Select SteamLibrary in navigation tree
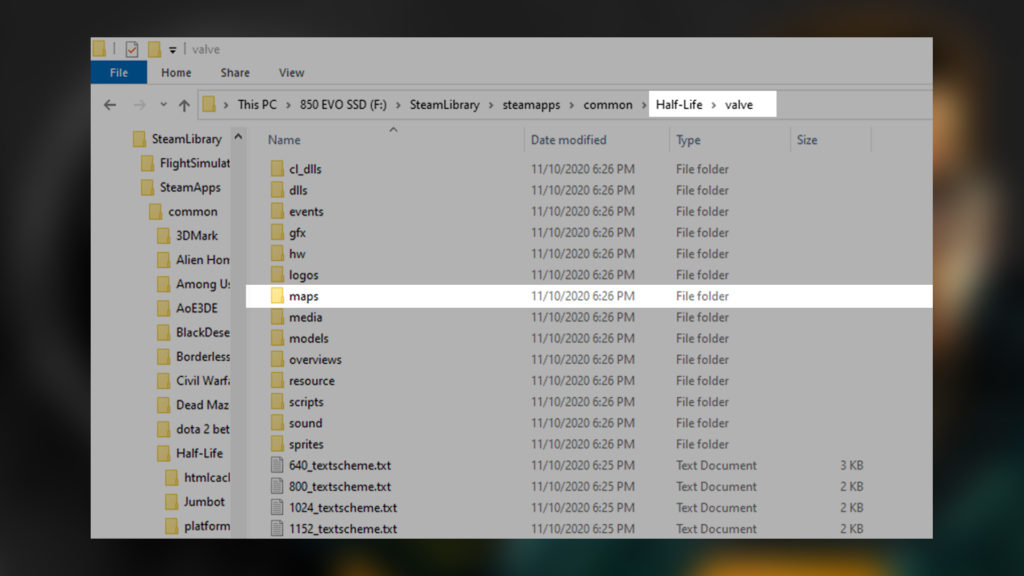Viewport: 1024px width, 576px height. click(187, 138)
